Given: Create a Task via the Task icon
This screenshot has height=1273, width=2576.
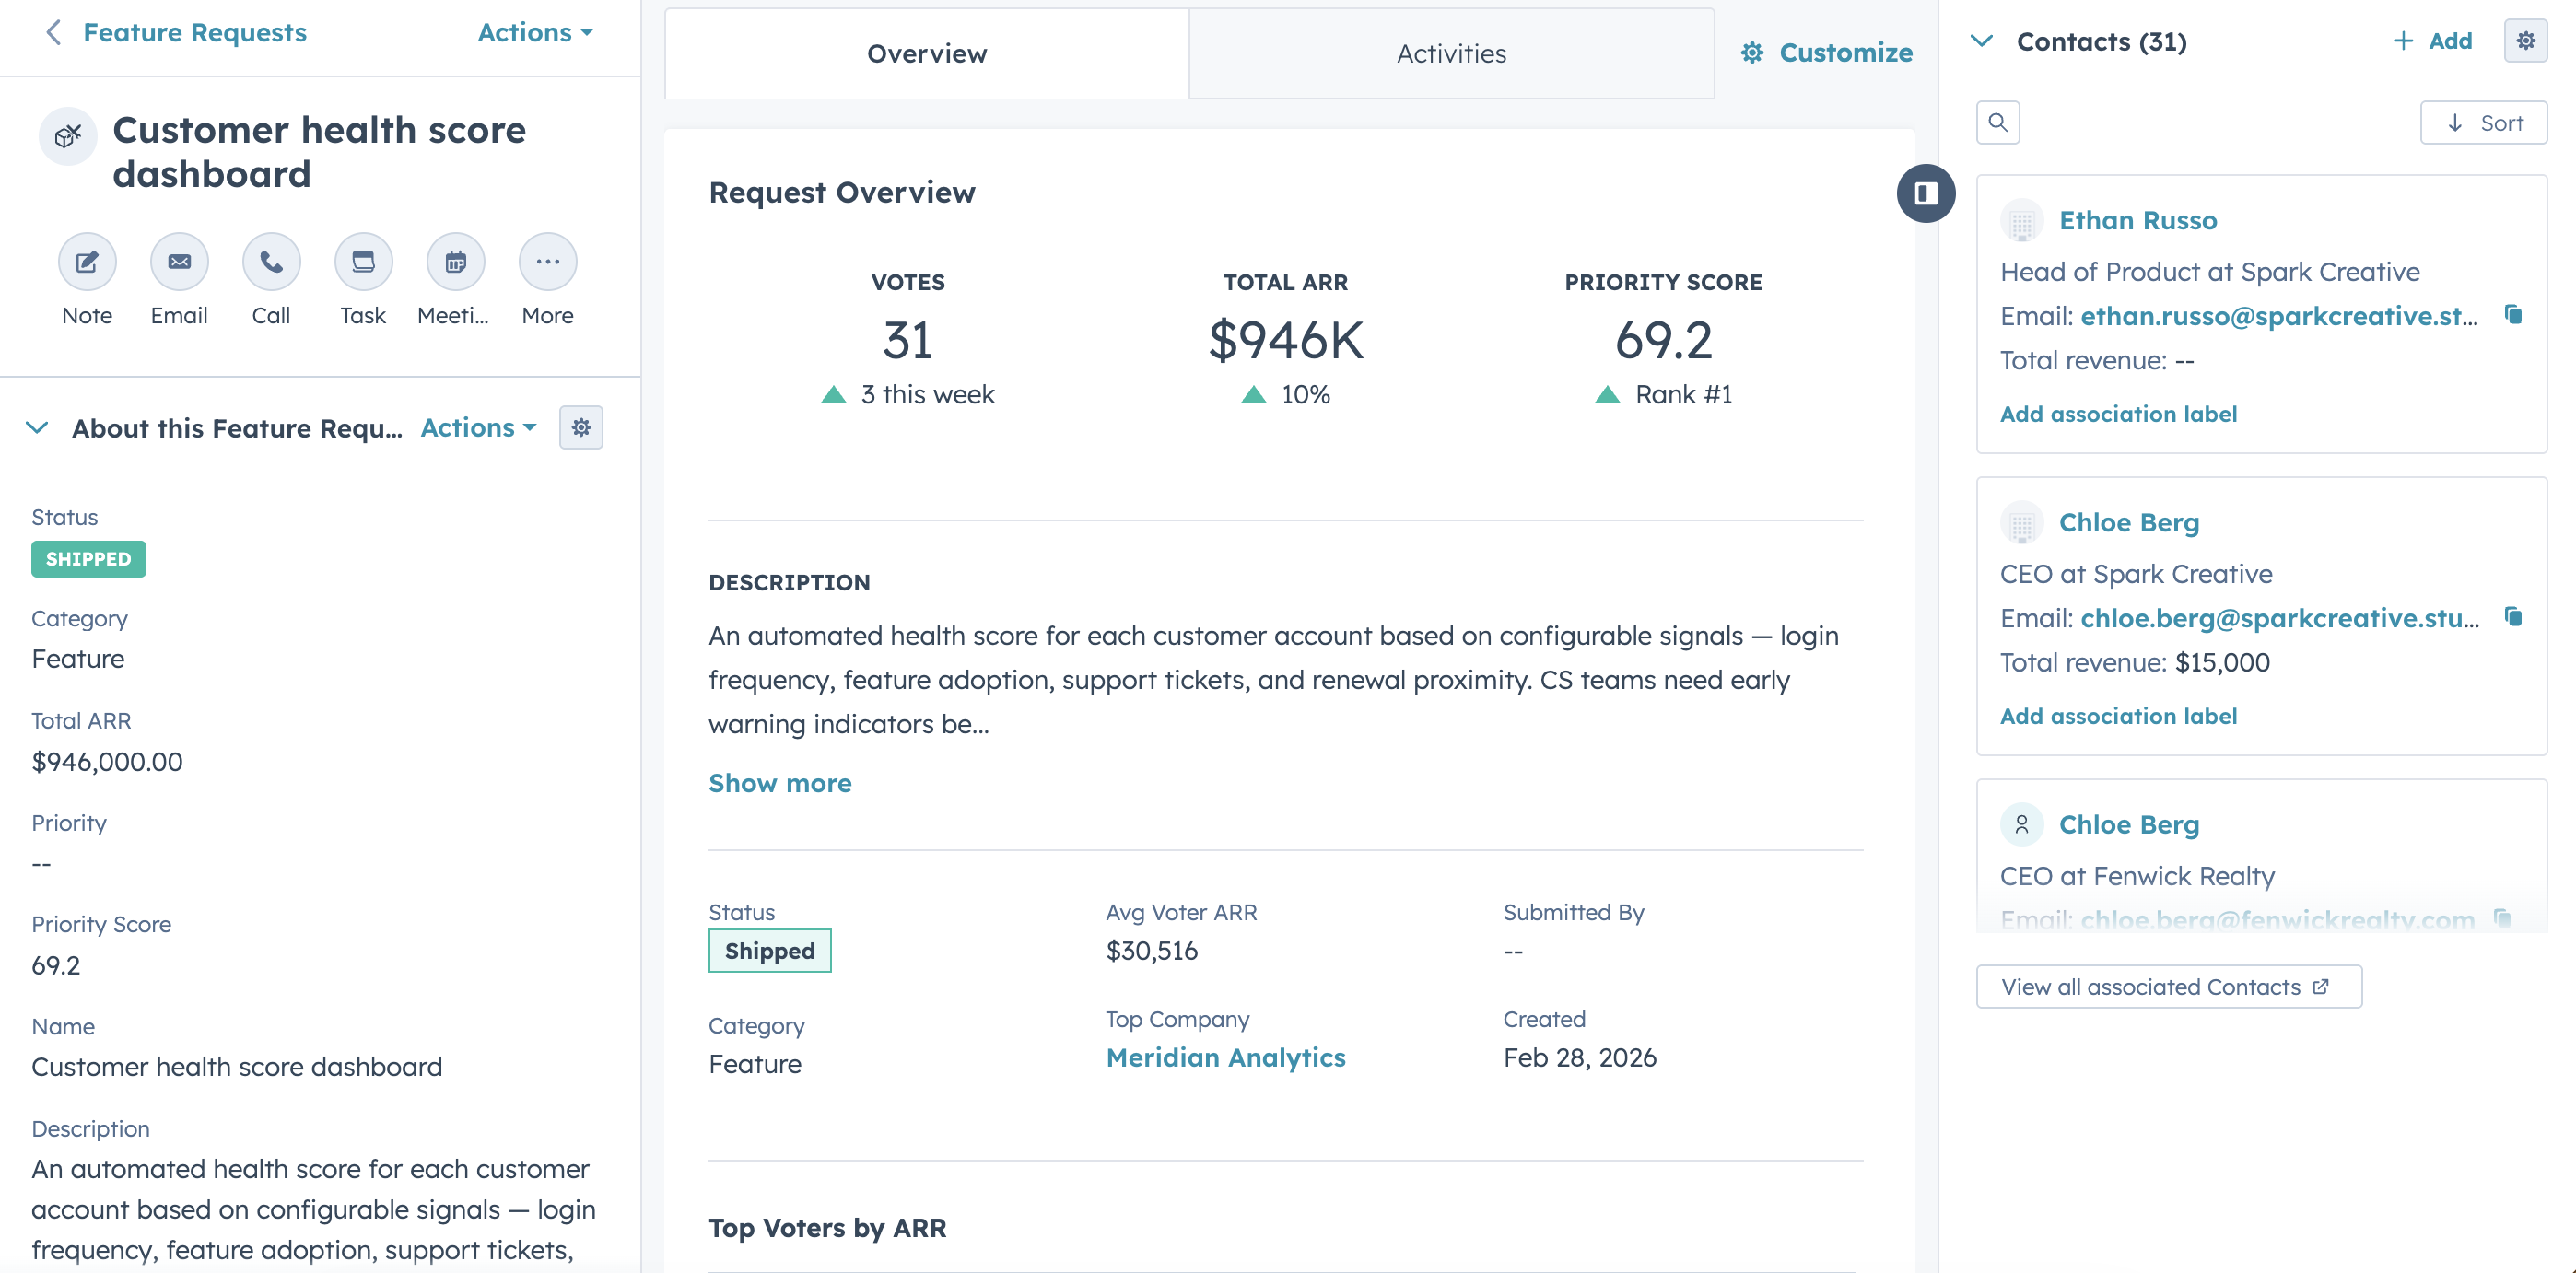Looking at the screenshot, I should pyautogui.click(x=362, y=261).
